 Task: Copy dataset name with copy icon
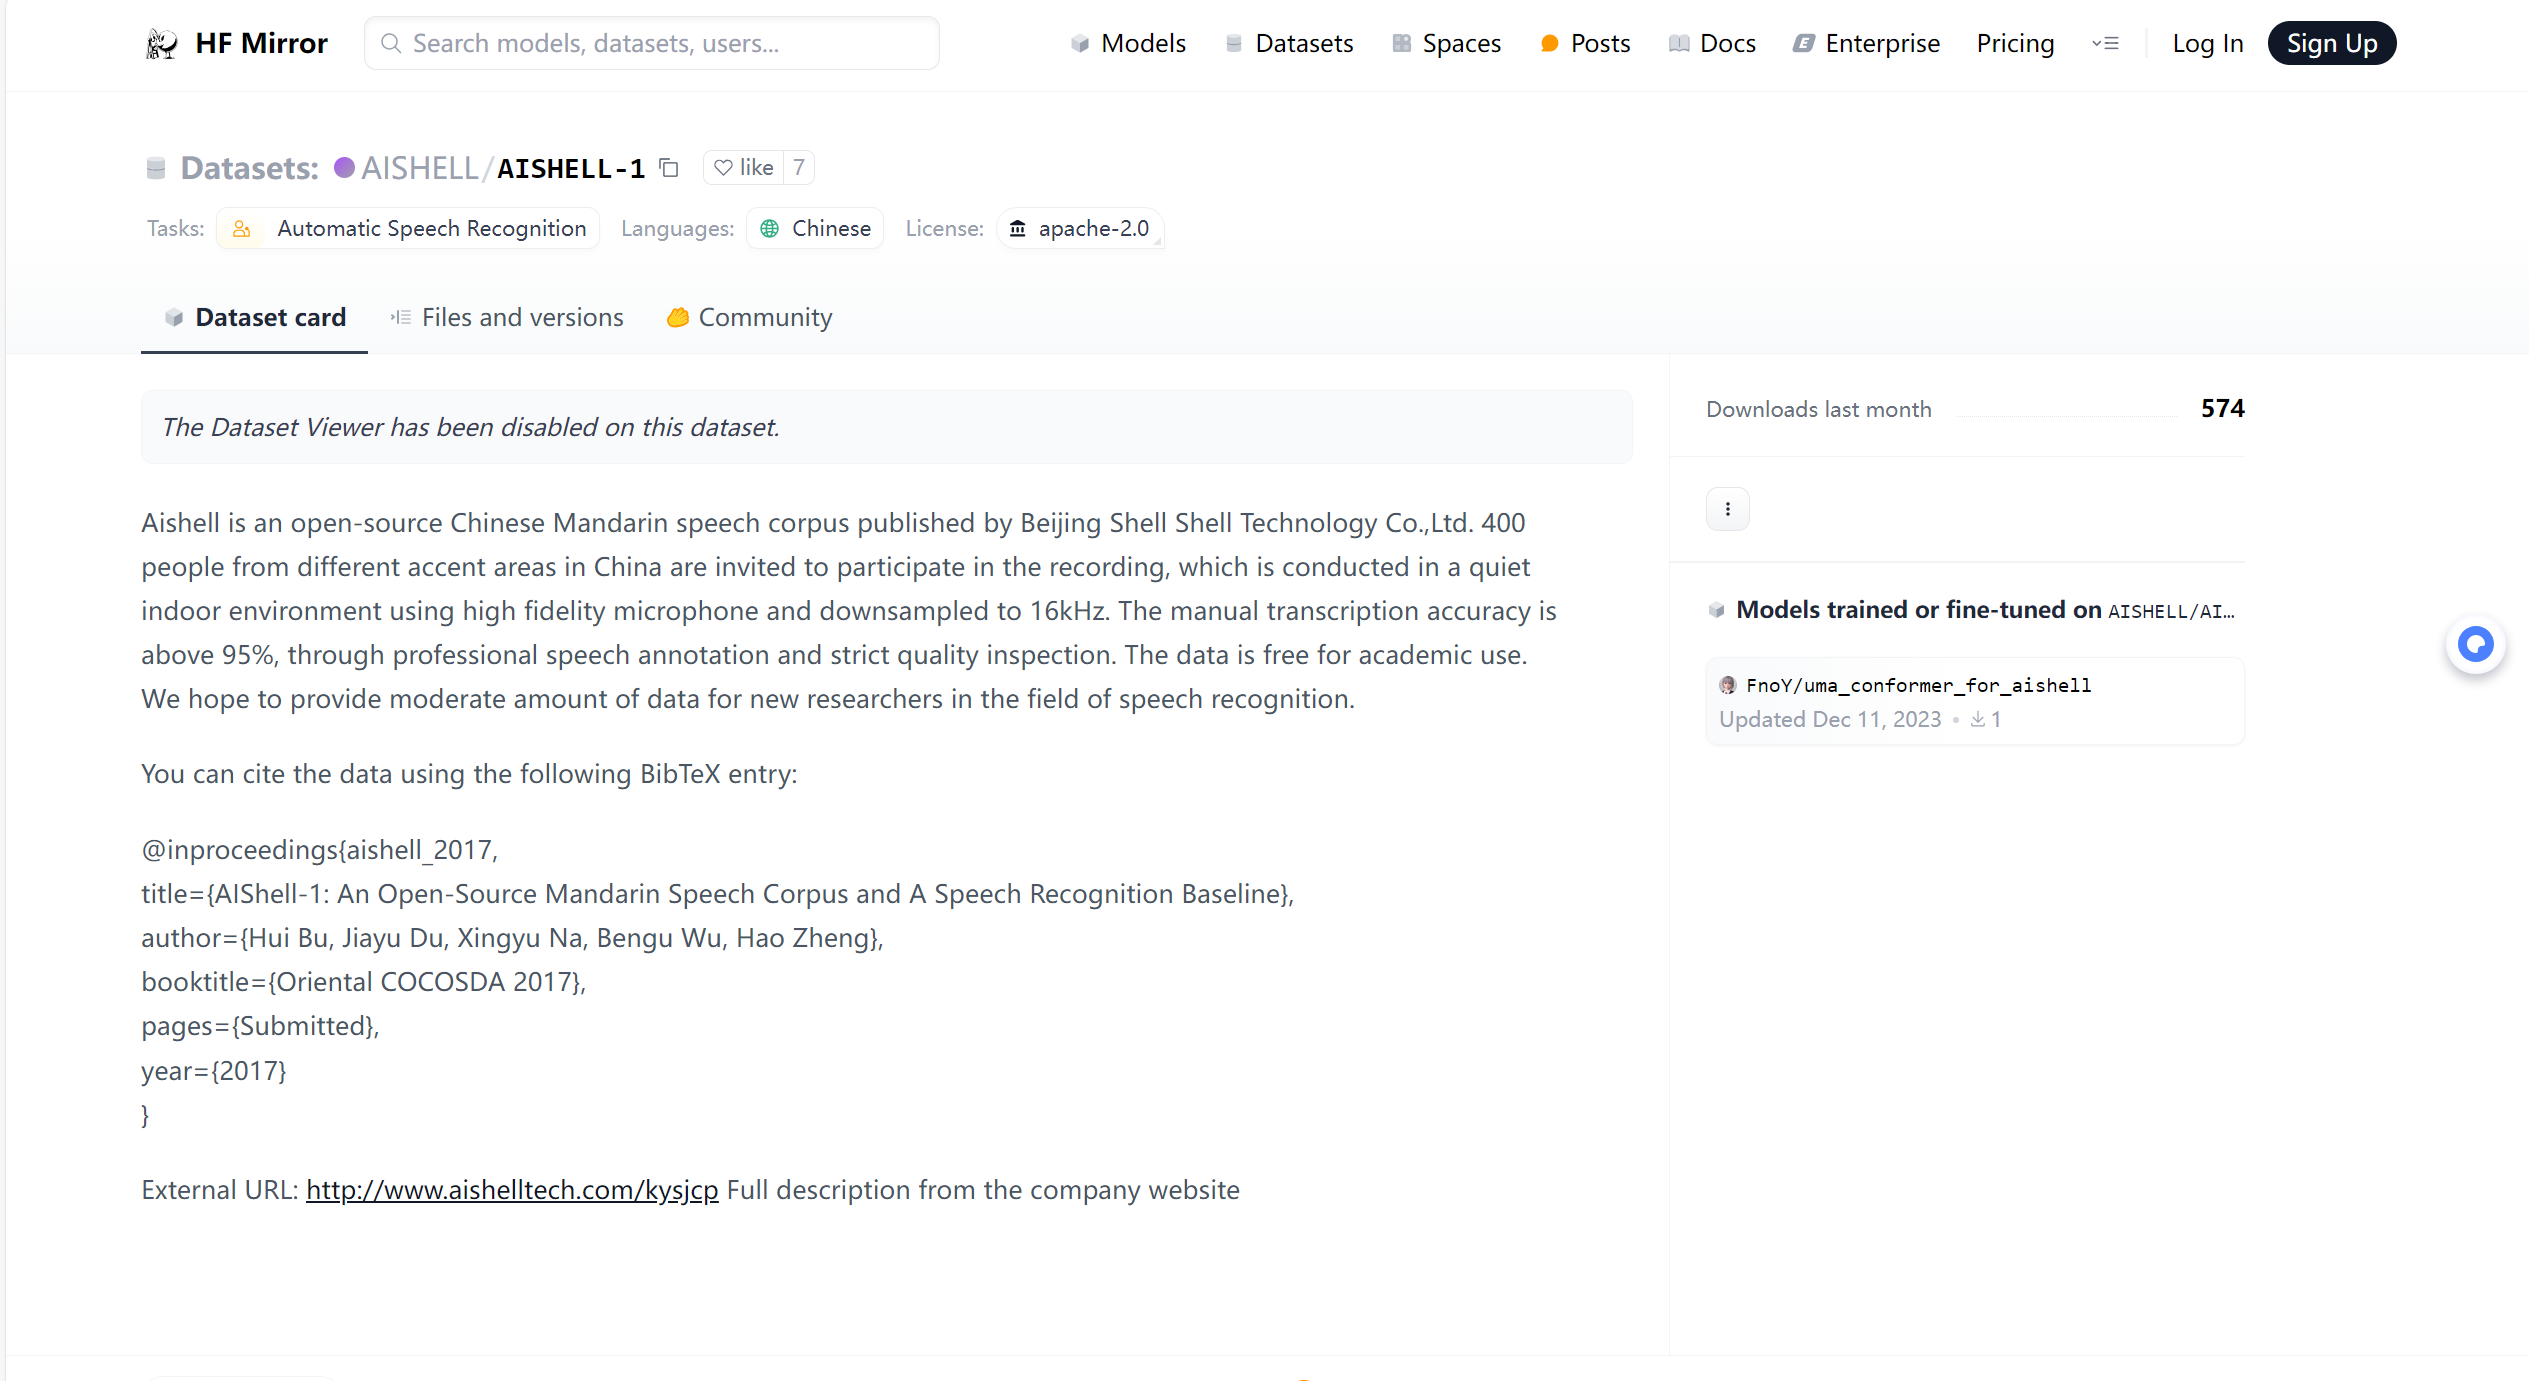coord(669,168)
